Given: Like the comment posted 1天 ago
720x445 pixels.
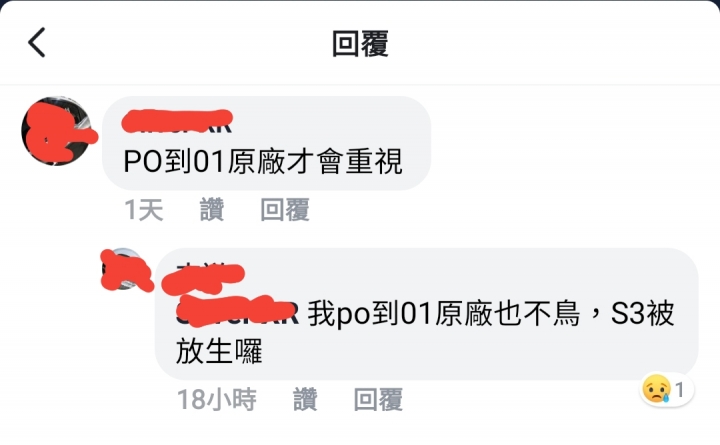Looking at the screenshot, I should [x=212, y=210].
